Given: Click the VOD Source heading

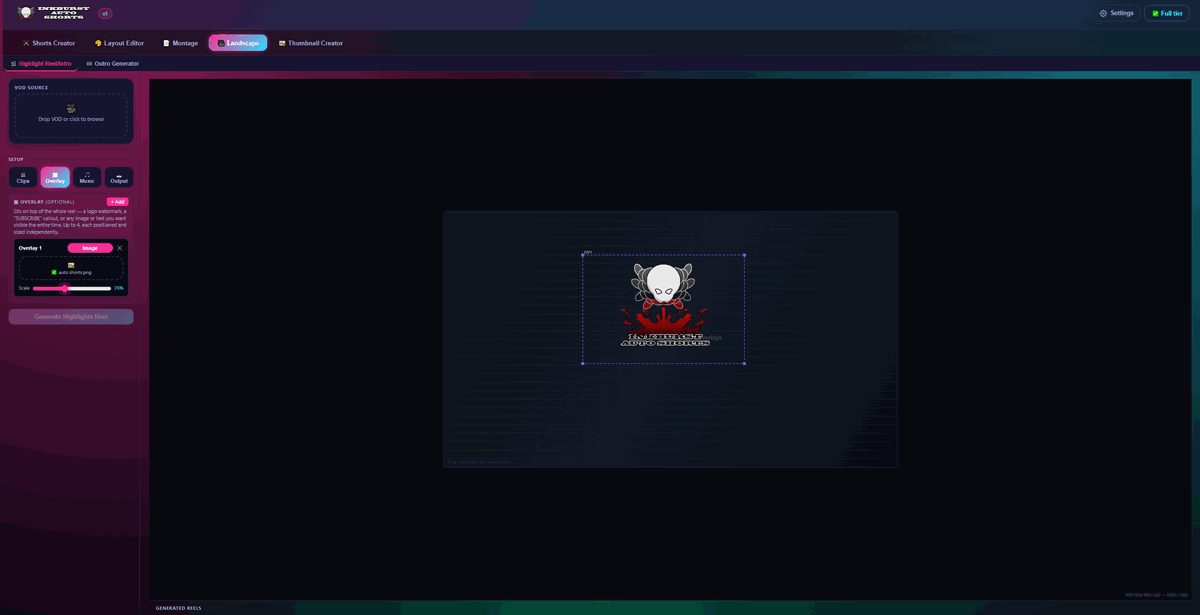Looking at the screenshot, I should (31, 87).
